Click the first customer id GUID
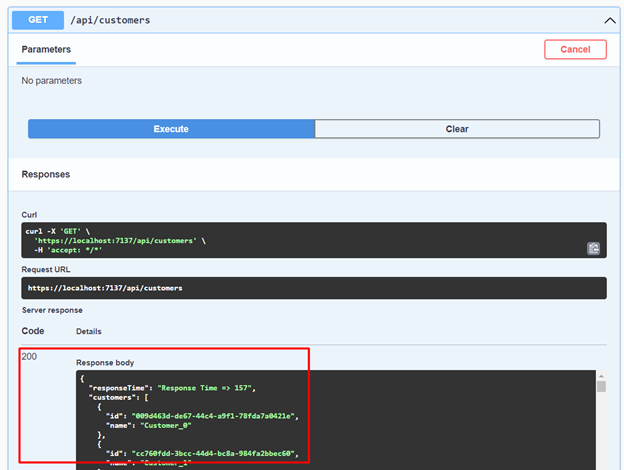624x470 pixels. (x=215, y=414)
